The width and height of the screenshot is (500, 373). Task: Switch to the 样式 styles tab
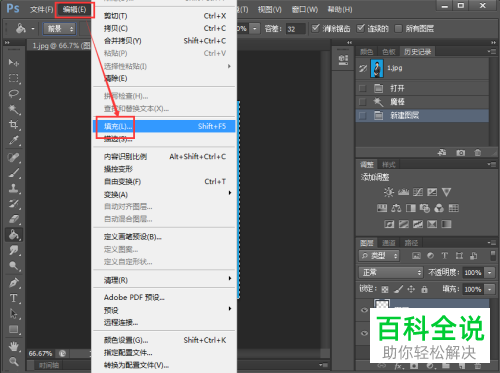[389, 164]
